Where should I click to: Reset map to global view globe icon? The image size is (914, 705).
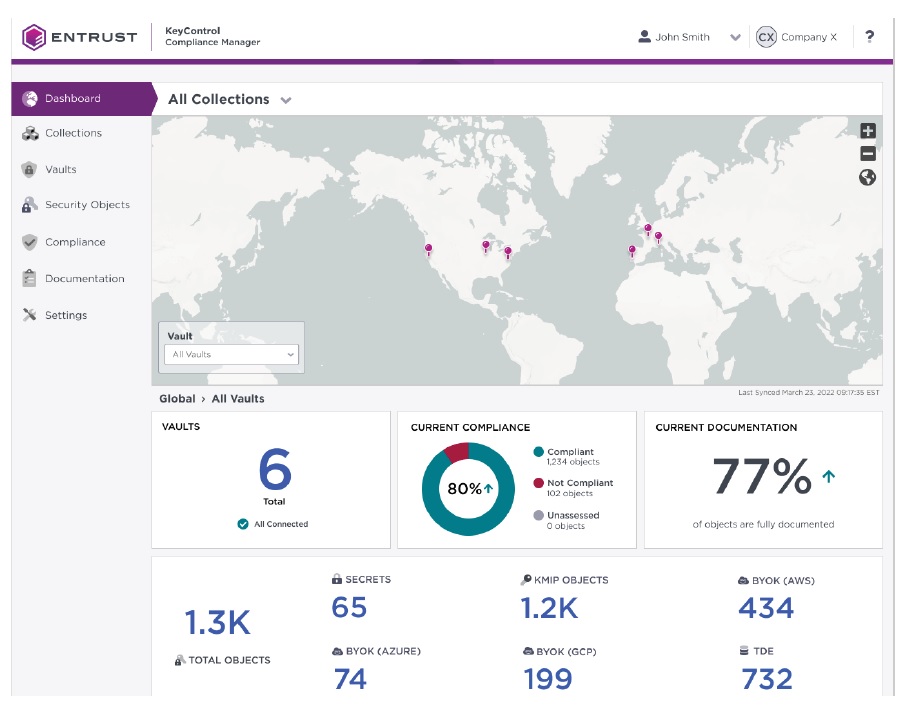point(867,177)
